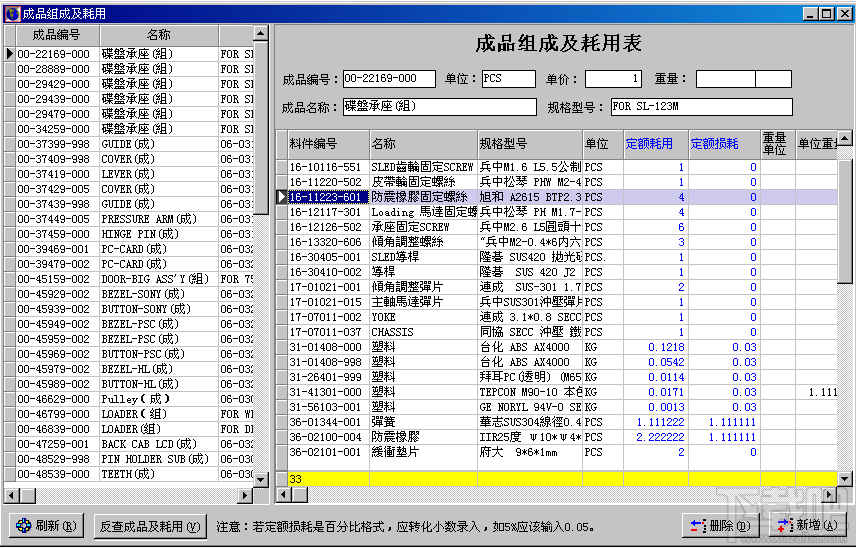Click the 定额损耗 column header
This screenshot has width=856, height=548.
click(x=724, y=144)
